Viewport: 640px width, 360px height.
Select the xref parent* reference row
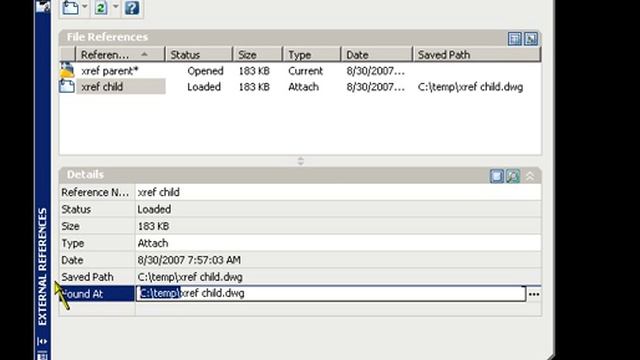pyautogui.click(x=300, y=71)
